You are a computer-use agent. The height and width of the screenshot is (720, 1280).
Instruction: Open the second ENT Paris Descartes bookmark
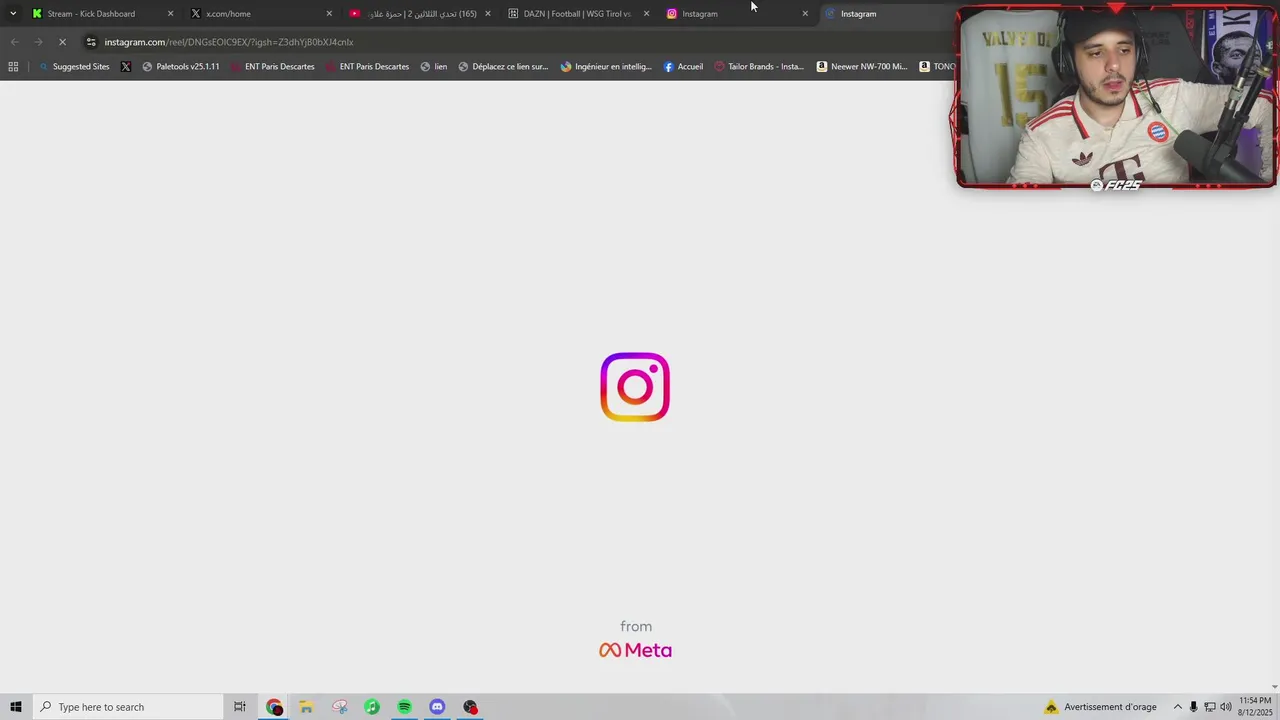(x=366, y=67)
